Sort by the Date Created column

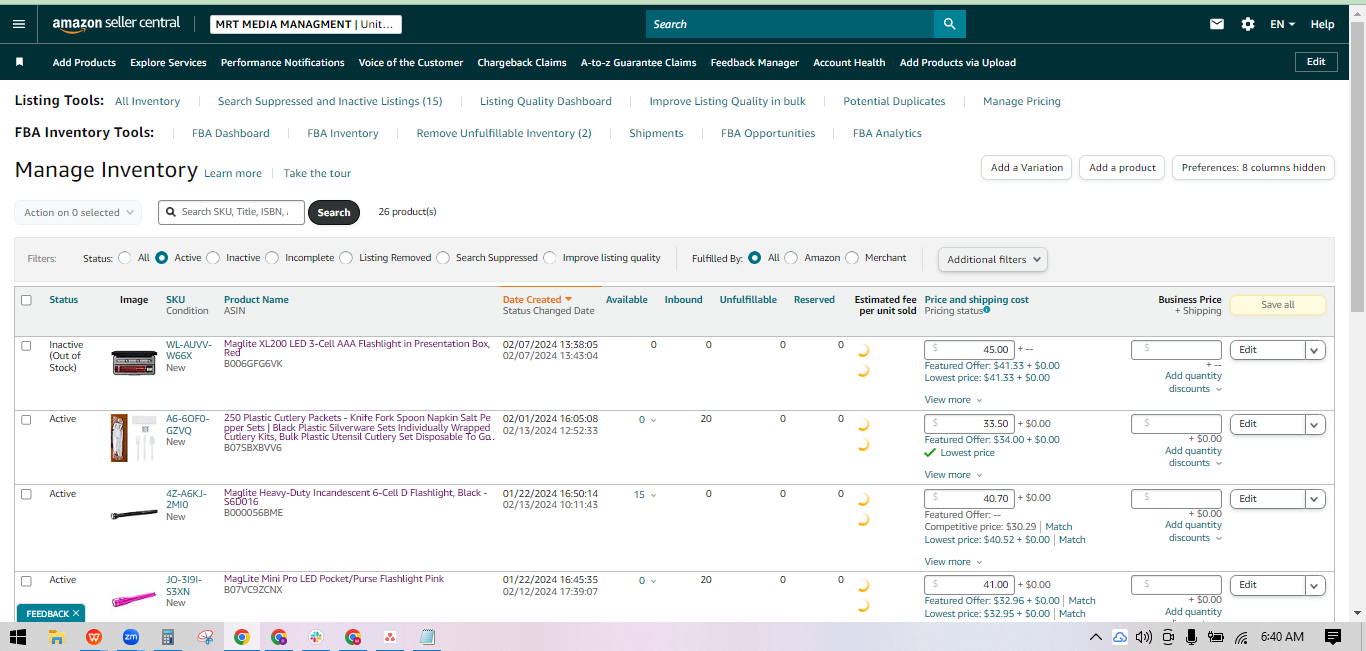[536, 299]
